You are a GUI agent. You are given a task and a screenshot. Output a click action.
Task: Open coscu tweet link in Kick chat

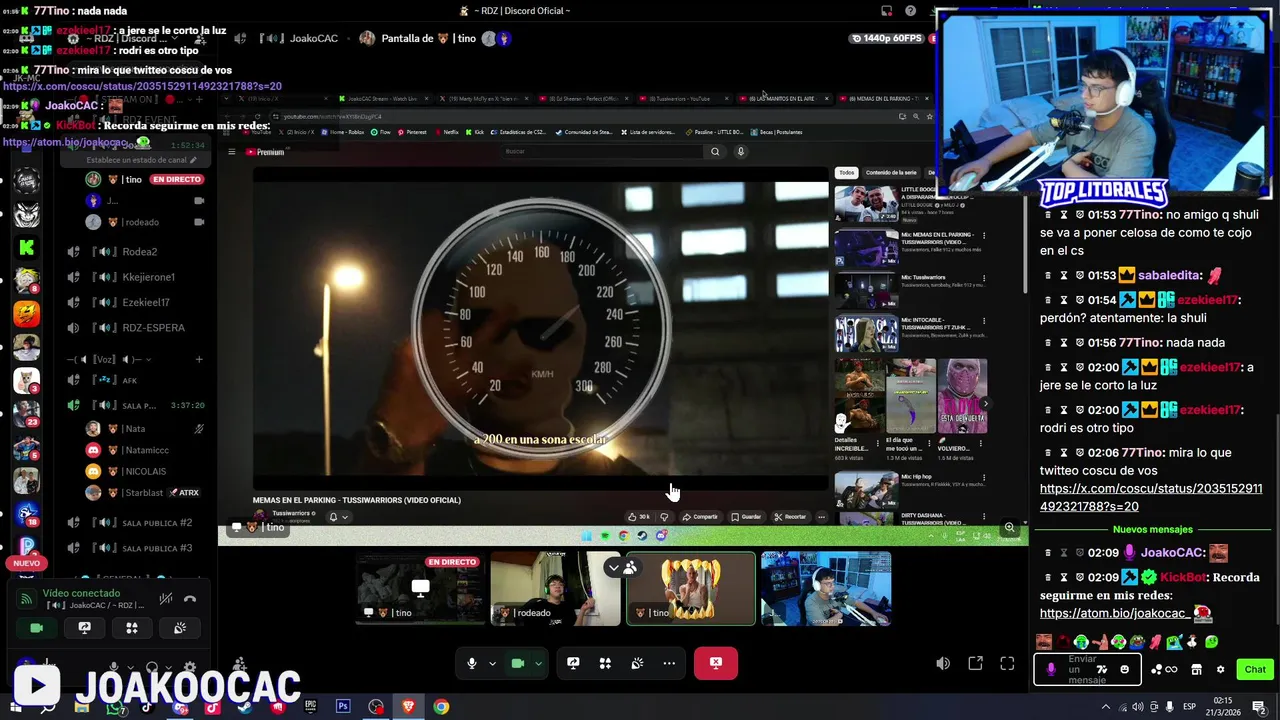coord(1151,498)
